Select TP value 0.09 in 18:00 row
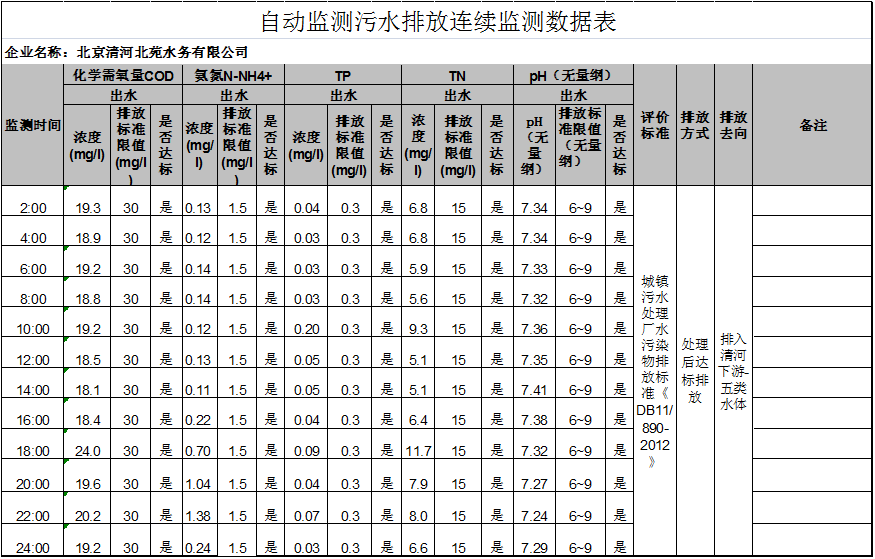The height and width of the screenshot is (559, 875). [306, 444]
